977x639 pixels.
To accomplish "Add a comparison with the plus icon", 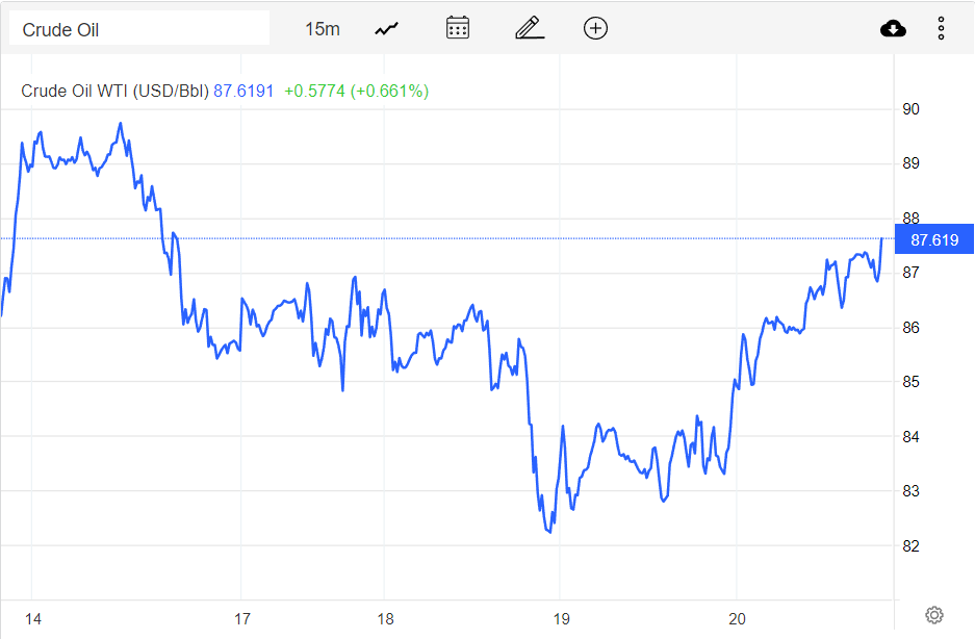I will pos(595,28).
